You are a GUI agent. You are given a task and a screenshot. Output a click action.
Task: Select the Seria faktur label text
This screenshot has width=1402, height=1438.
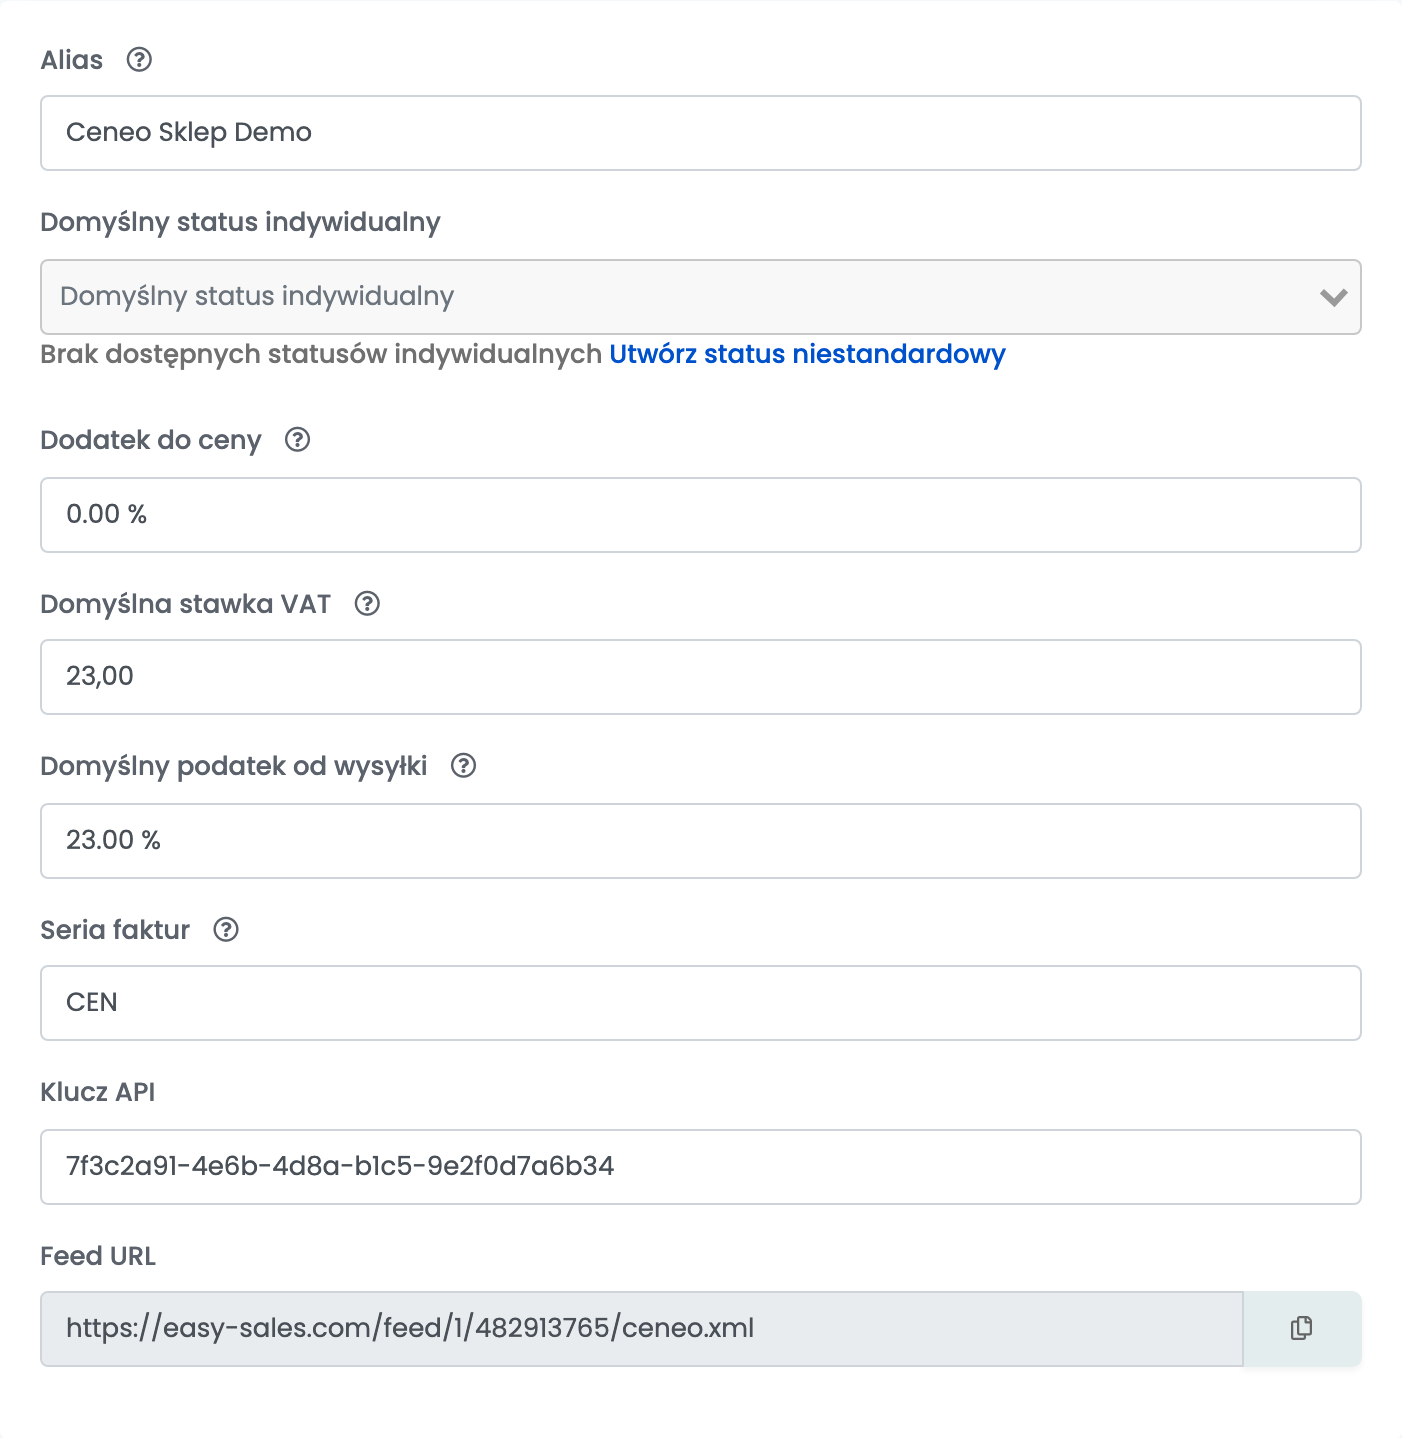pos(115,930)
